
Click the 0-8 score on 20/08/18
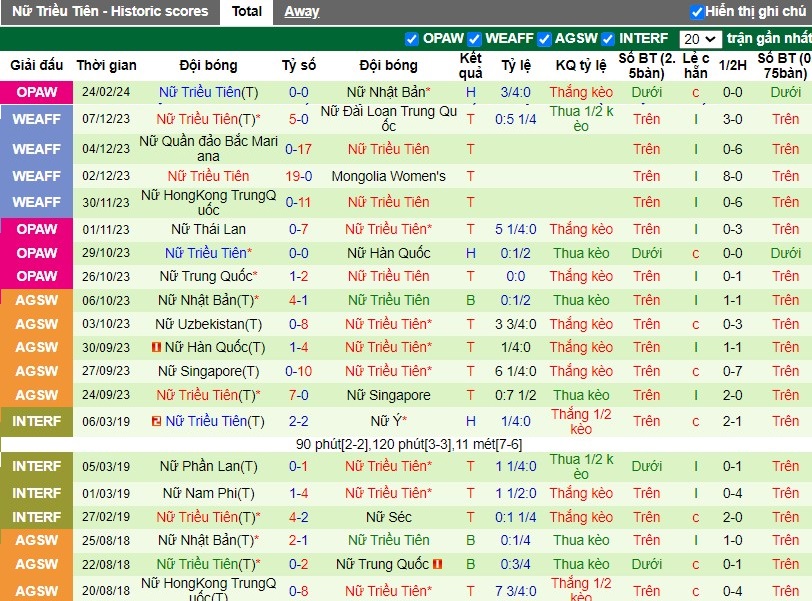point(298,591)
